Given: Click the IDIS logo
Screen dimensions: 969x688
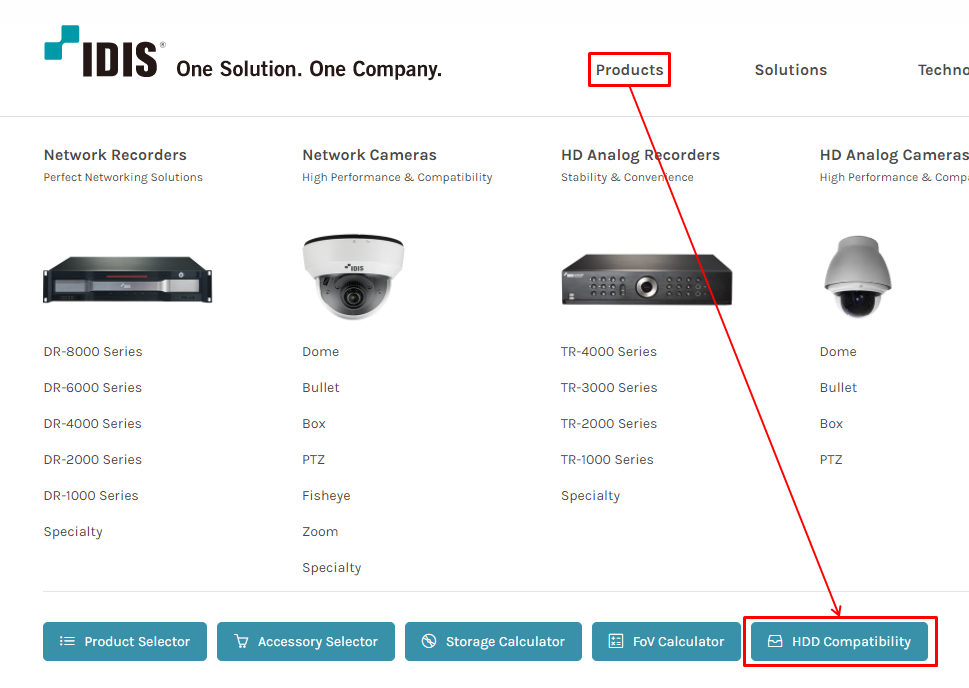Looking at the screenshot, I should point(105,51).
